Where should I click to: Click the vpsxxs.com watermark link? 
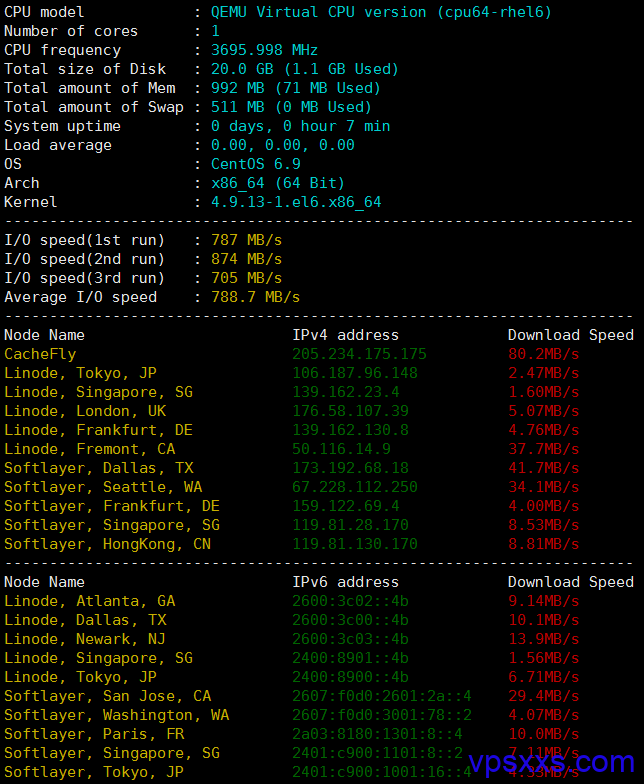pyautogui.click(x=552, y=762)
